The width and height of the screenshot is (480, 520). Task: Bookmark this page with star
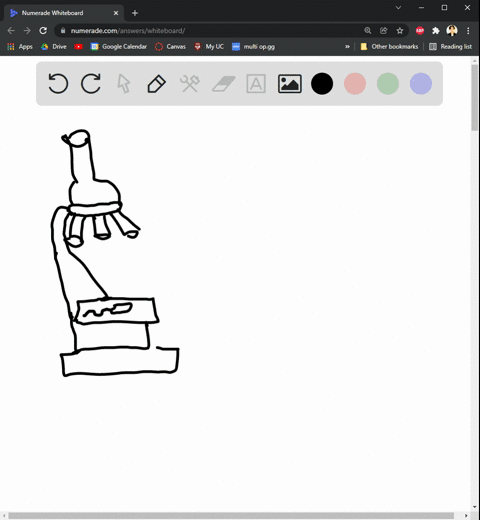(400, 31)
